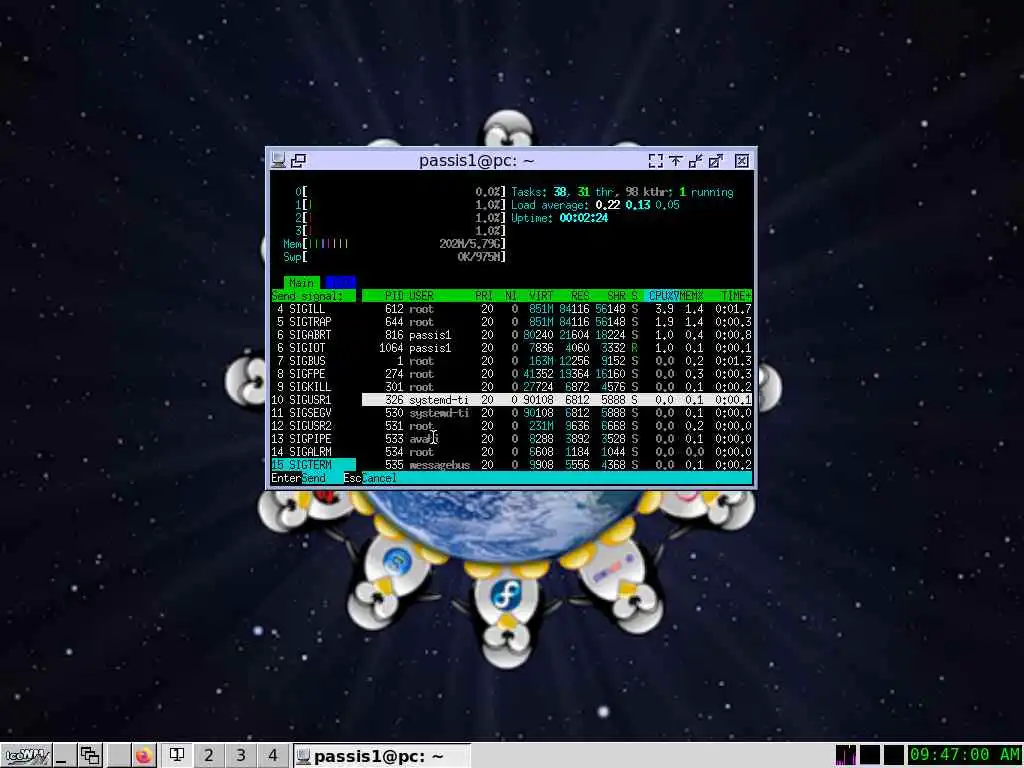Select process row PID 644 root
Viewport: 1024px width, 768px height.
557,322
